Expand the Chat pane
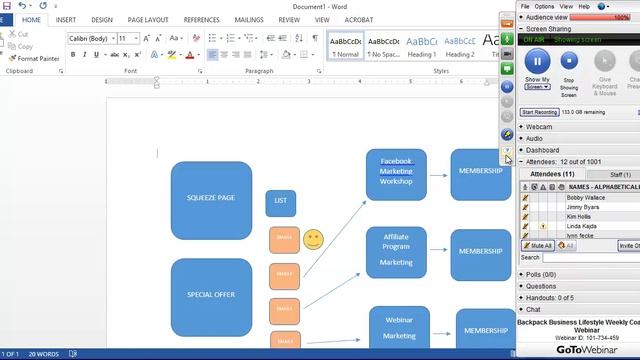 tap(521, 309)
